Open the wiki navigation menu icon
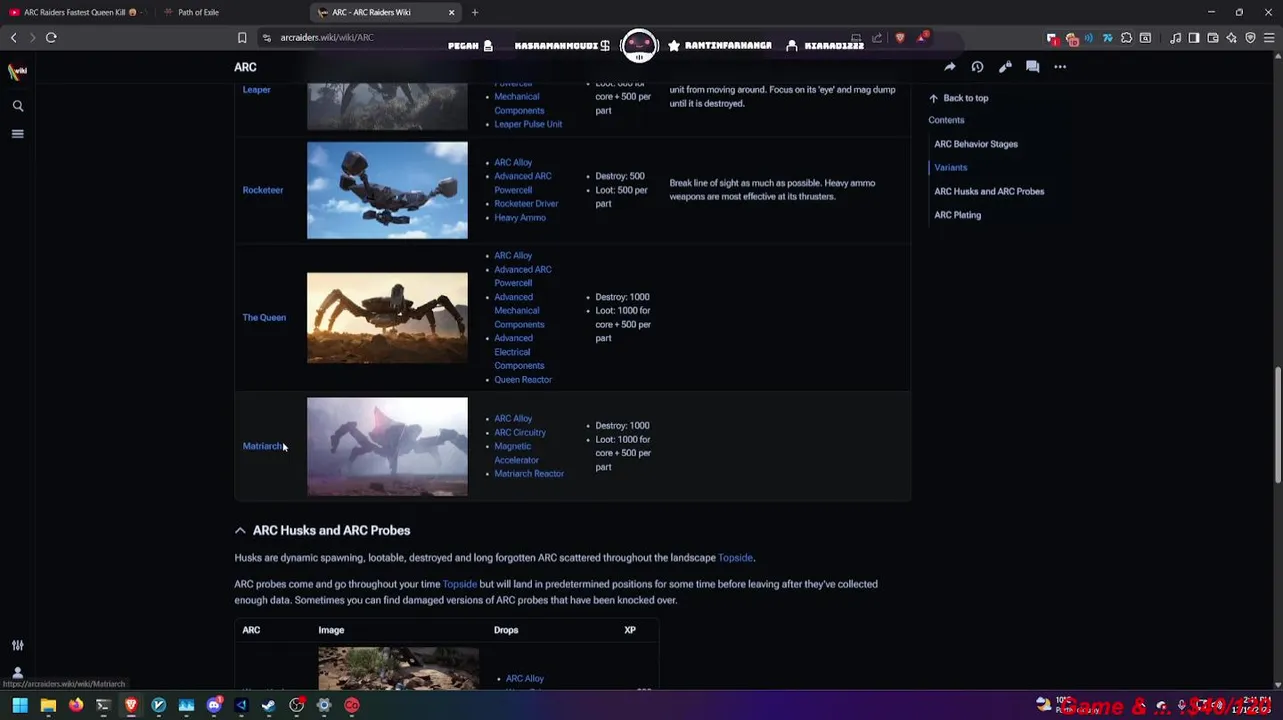This screenshot has width=1283, height=720. [18, 133]
